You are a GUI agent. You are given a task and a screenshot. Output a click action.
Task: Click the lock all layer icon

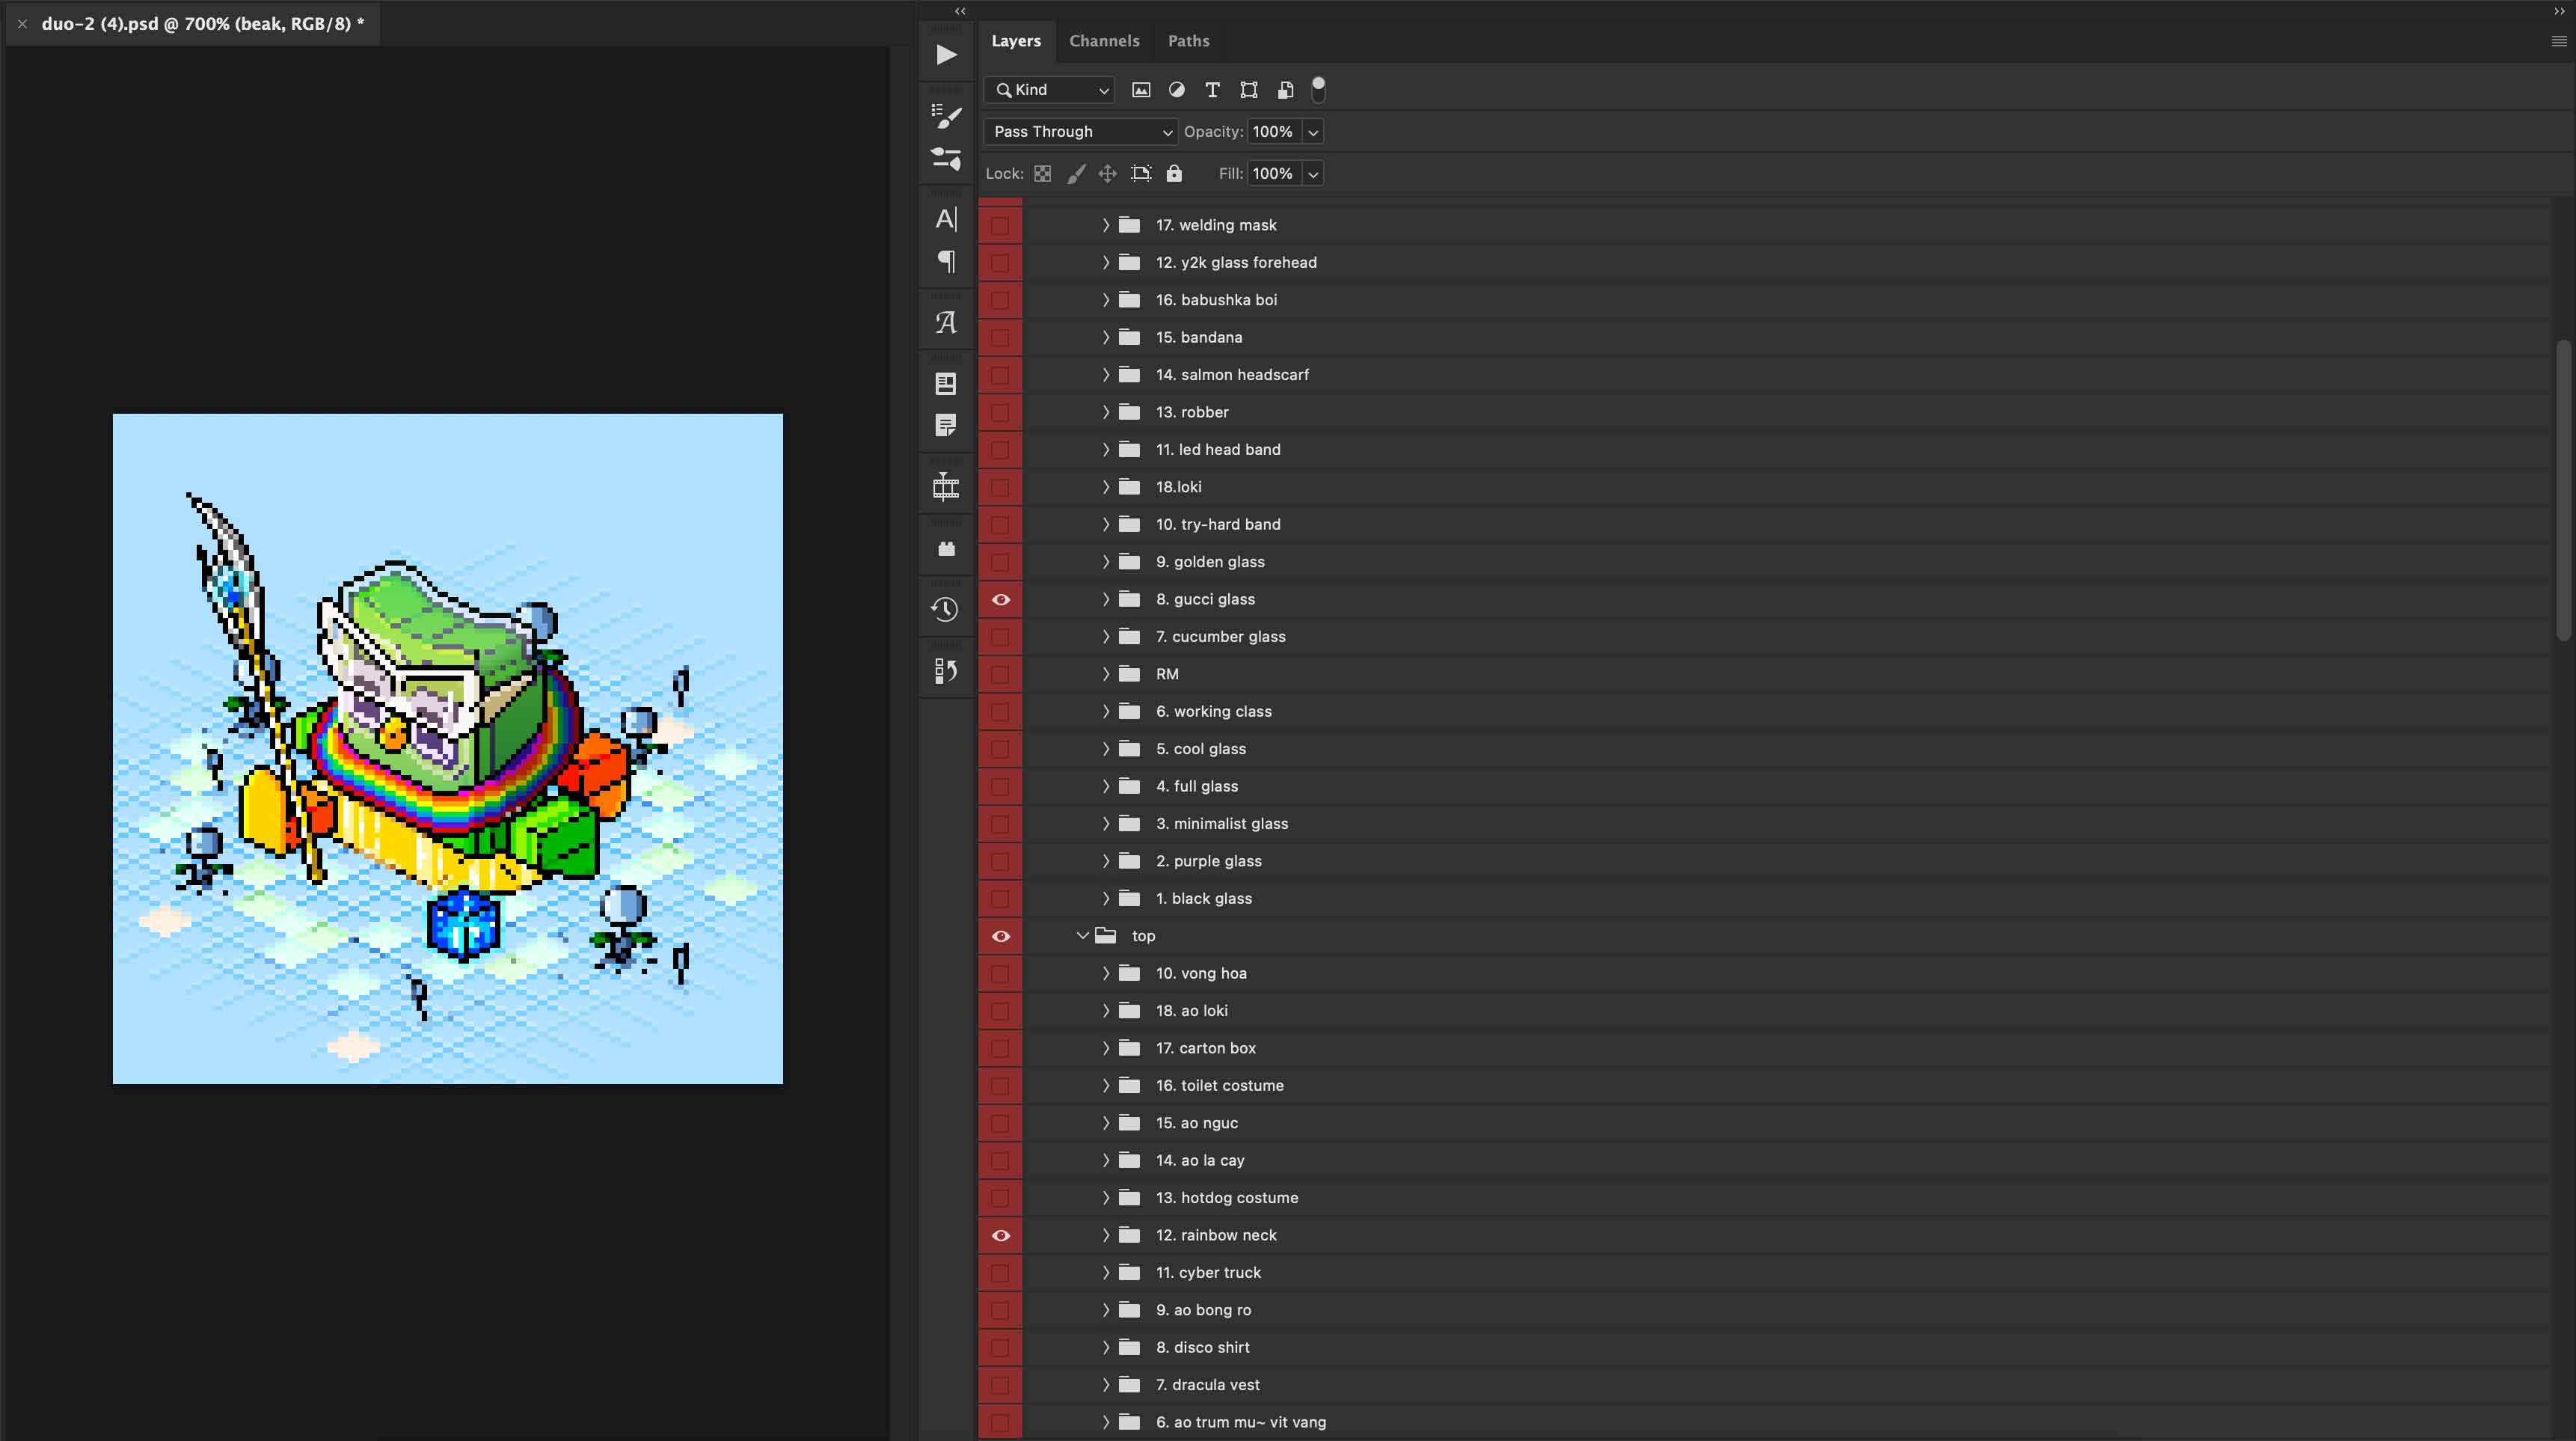(x=1174, y=174)
